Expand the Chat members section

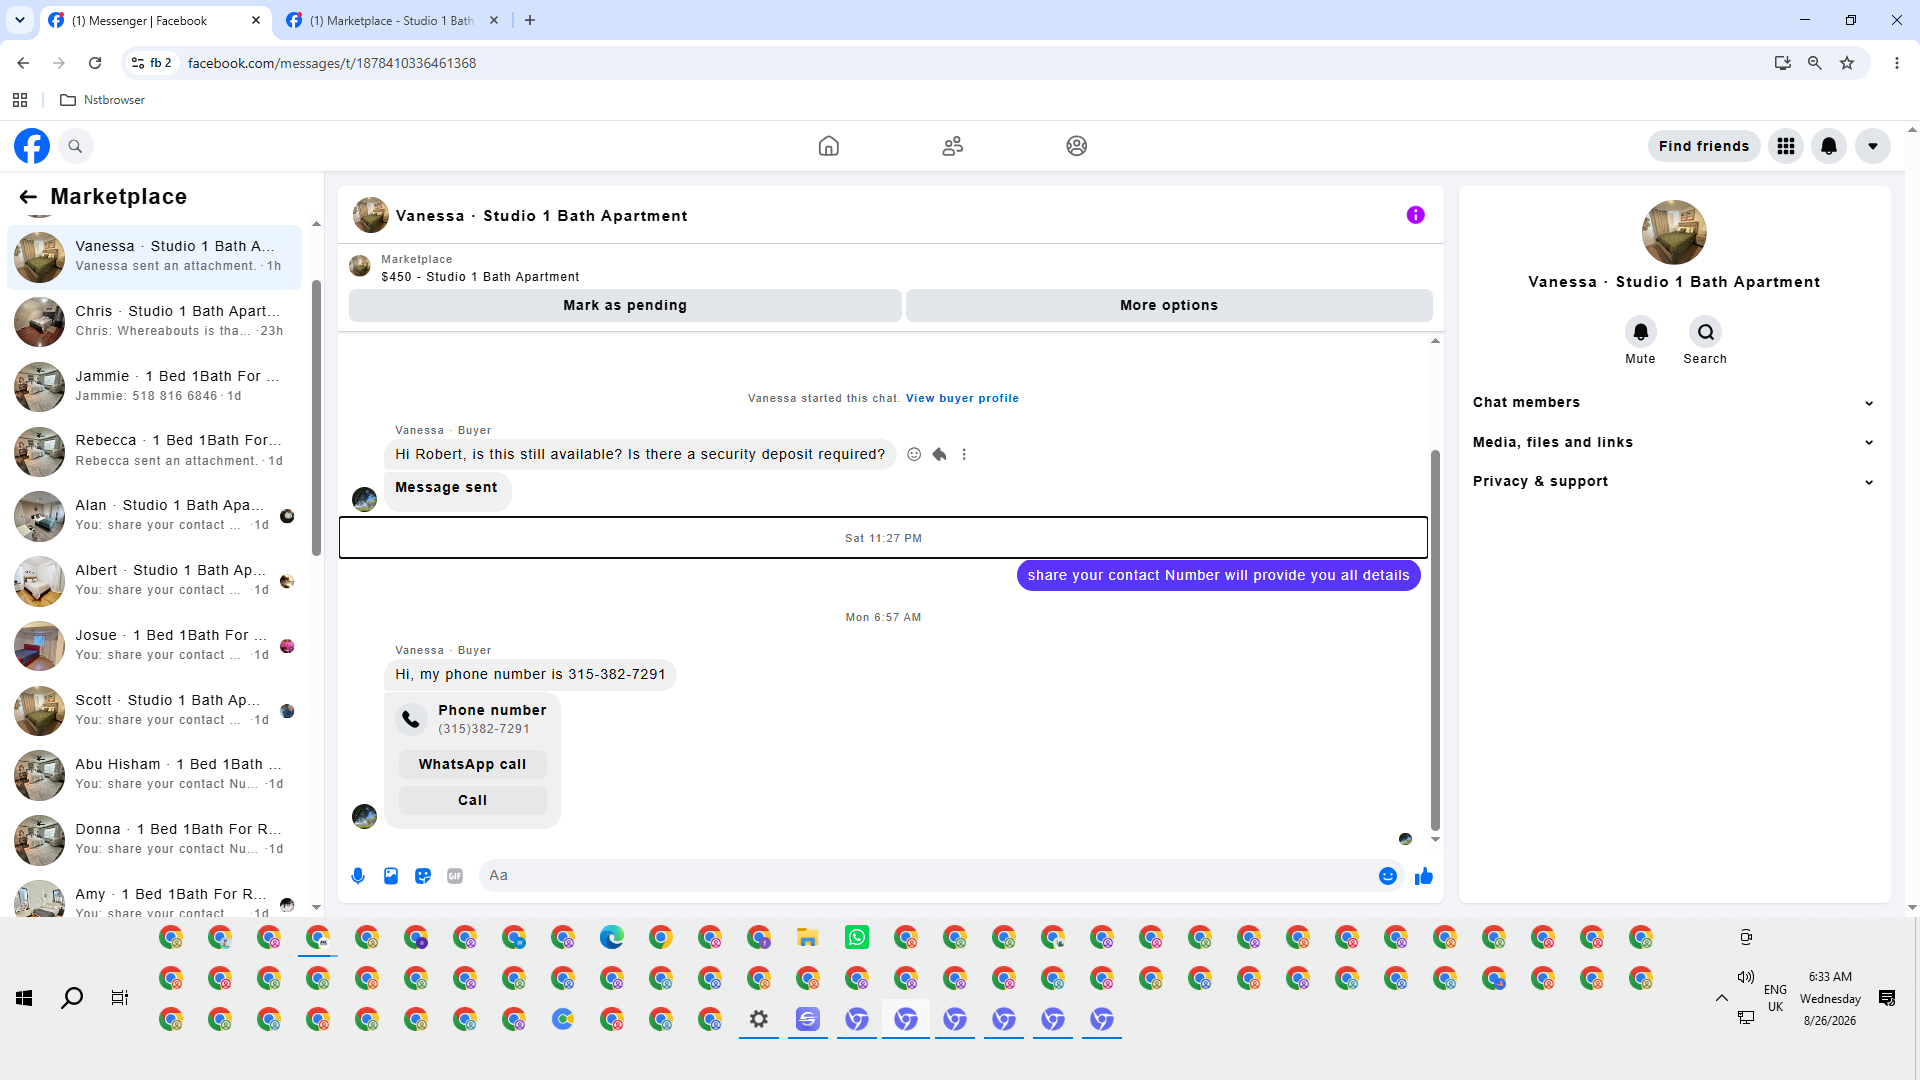(1673, 402)
